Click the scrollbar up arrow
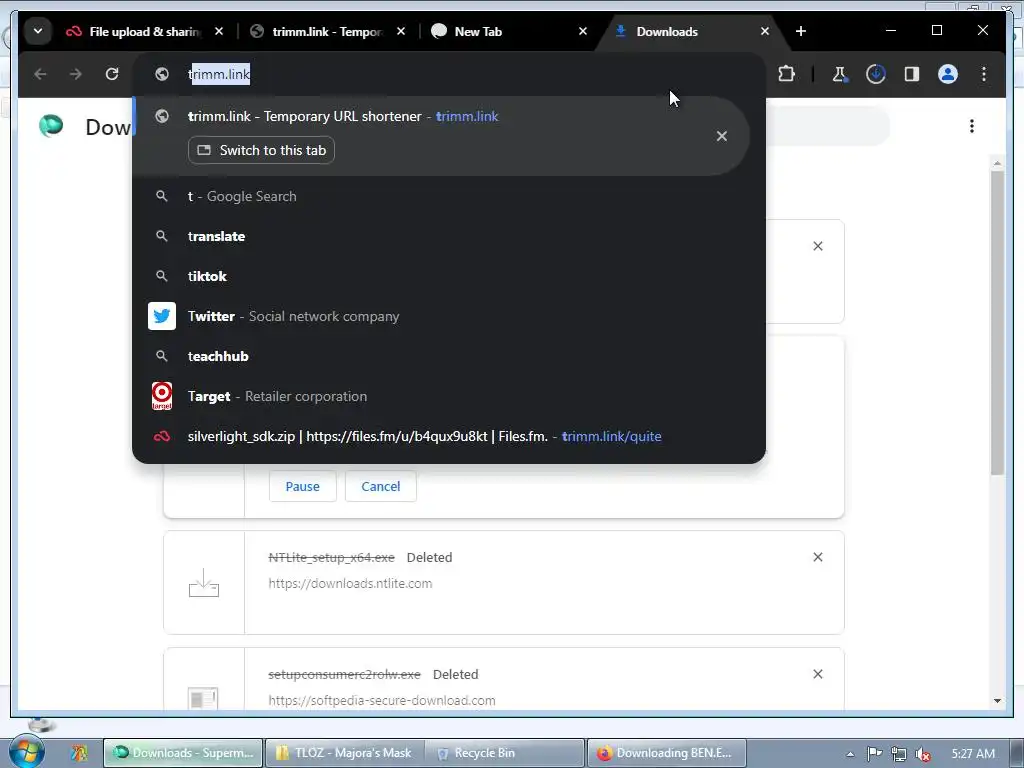 pyautogui.click(x=997, y=163)
